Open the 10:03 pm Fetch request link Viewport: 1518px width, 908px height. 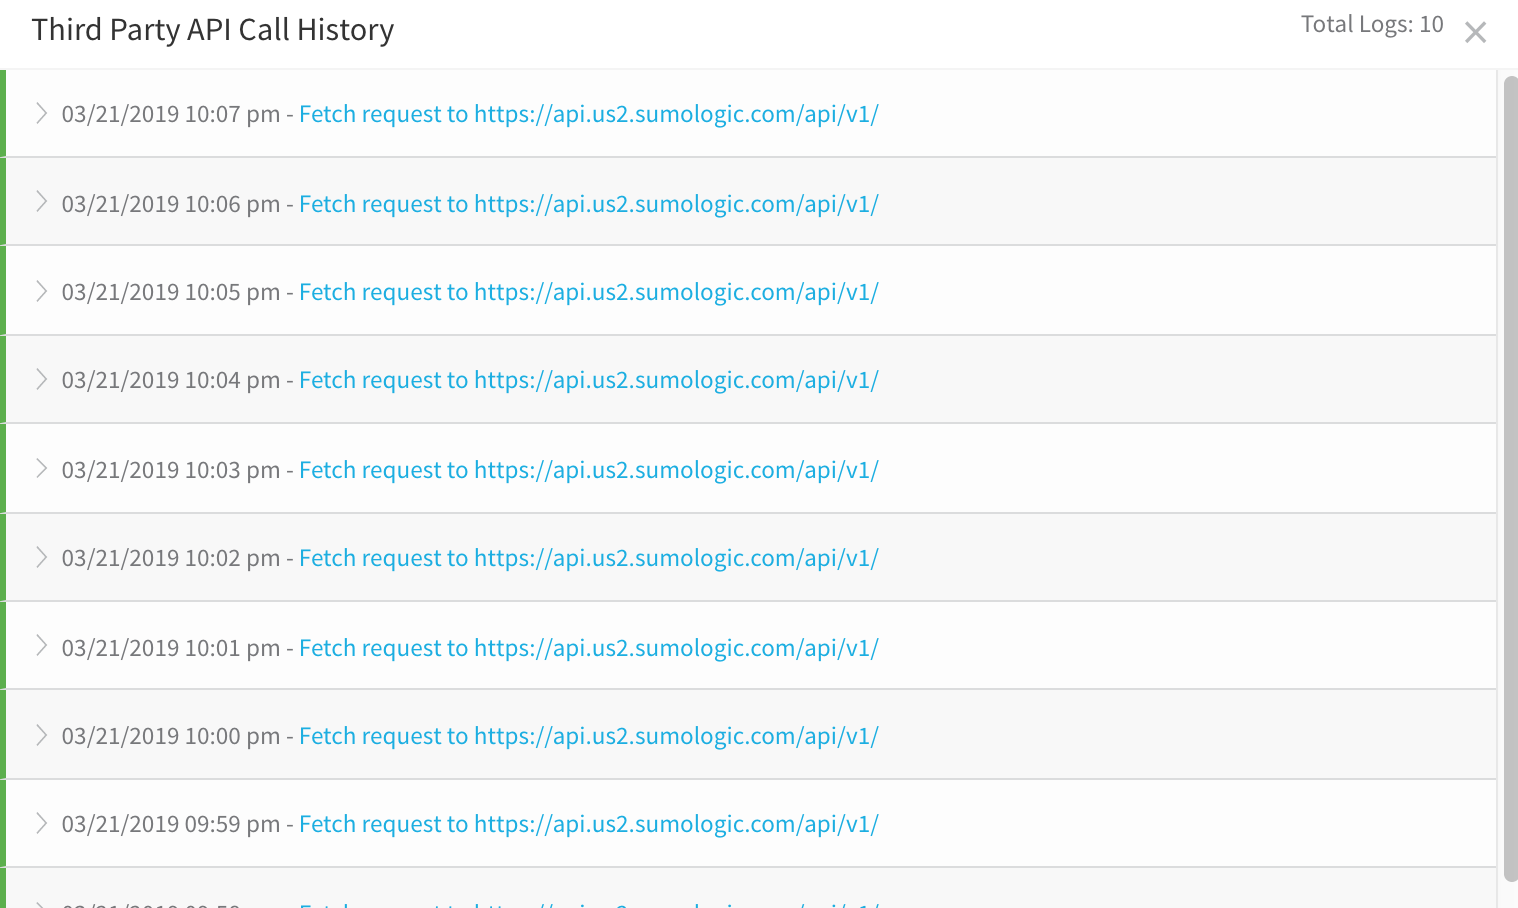pyautogui.click(x=589, y=470)
